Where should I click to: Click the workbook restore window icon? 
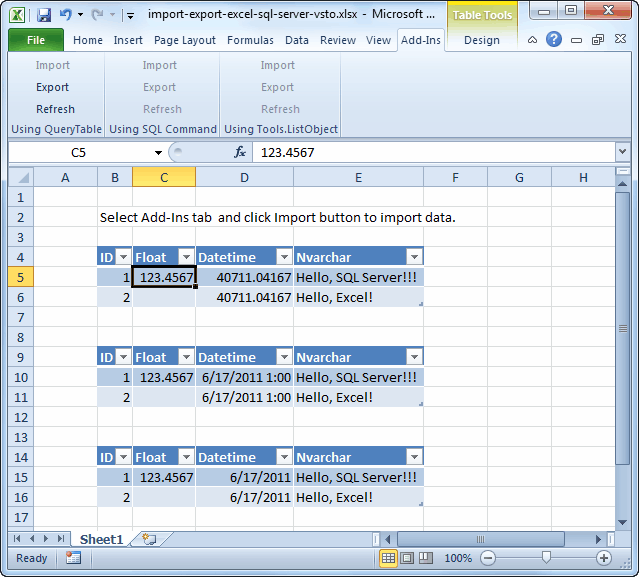tap(598, 40)
